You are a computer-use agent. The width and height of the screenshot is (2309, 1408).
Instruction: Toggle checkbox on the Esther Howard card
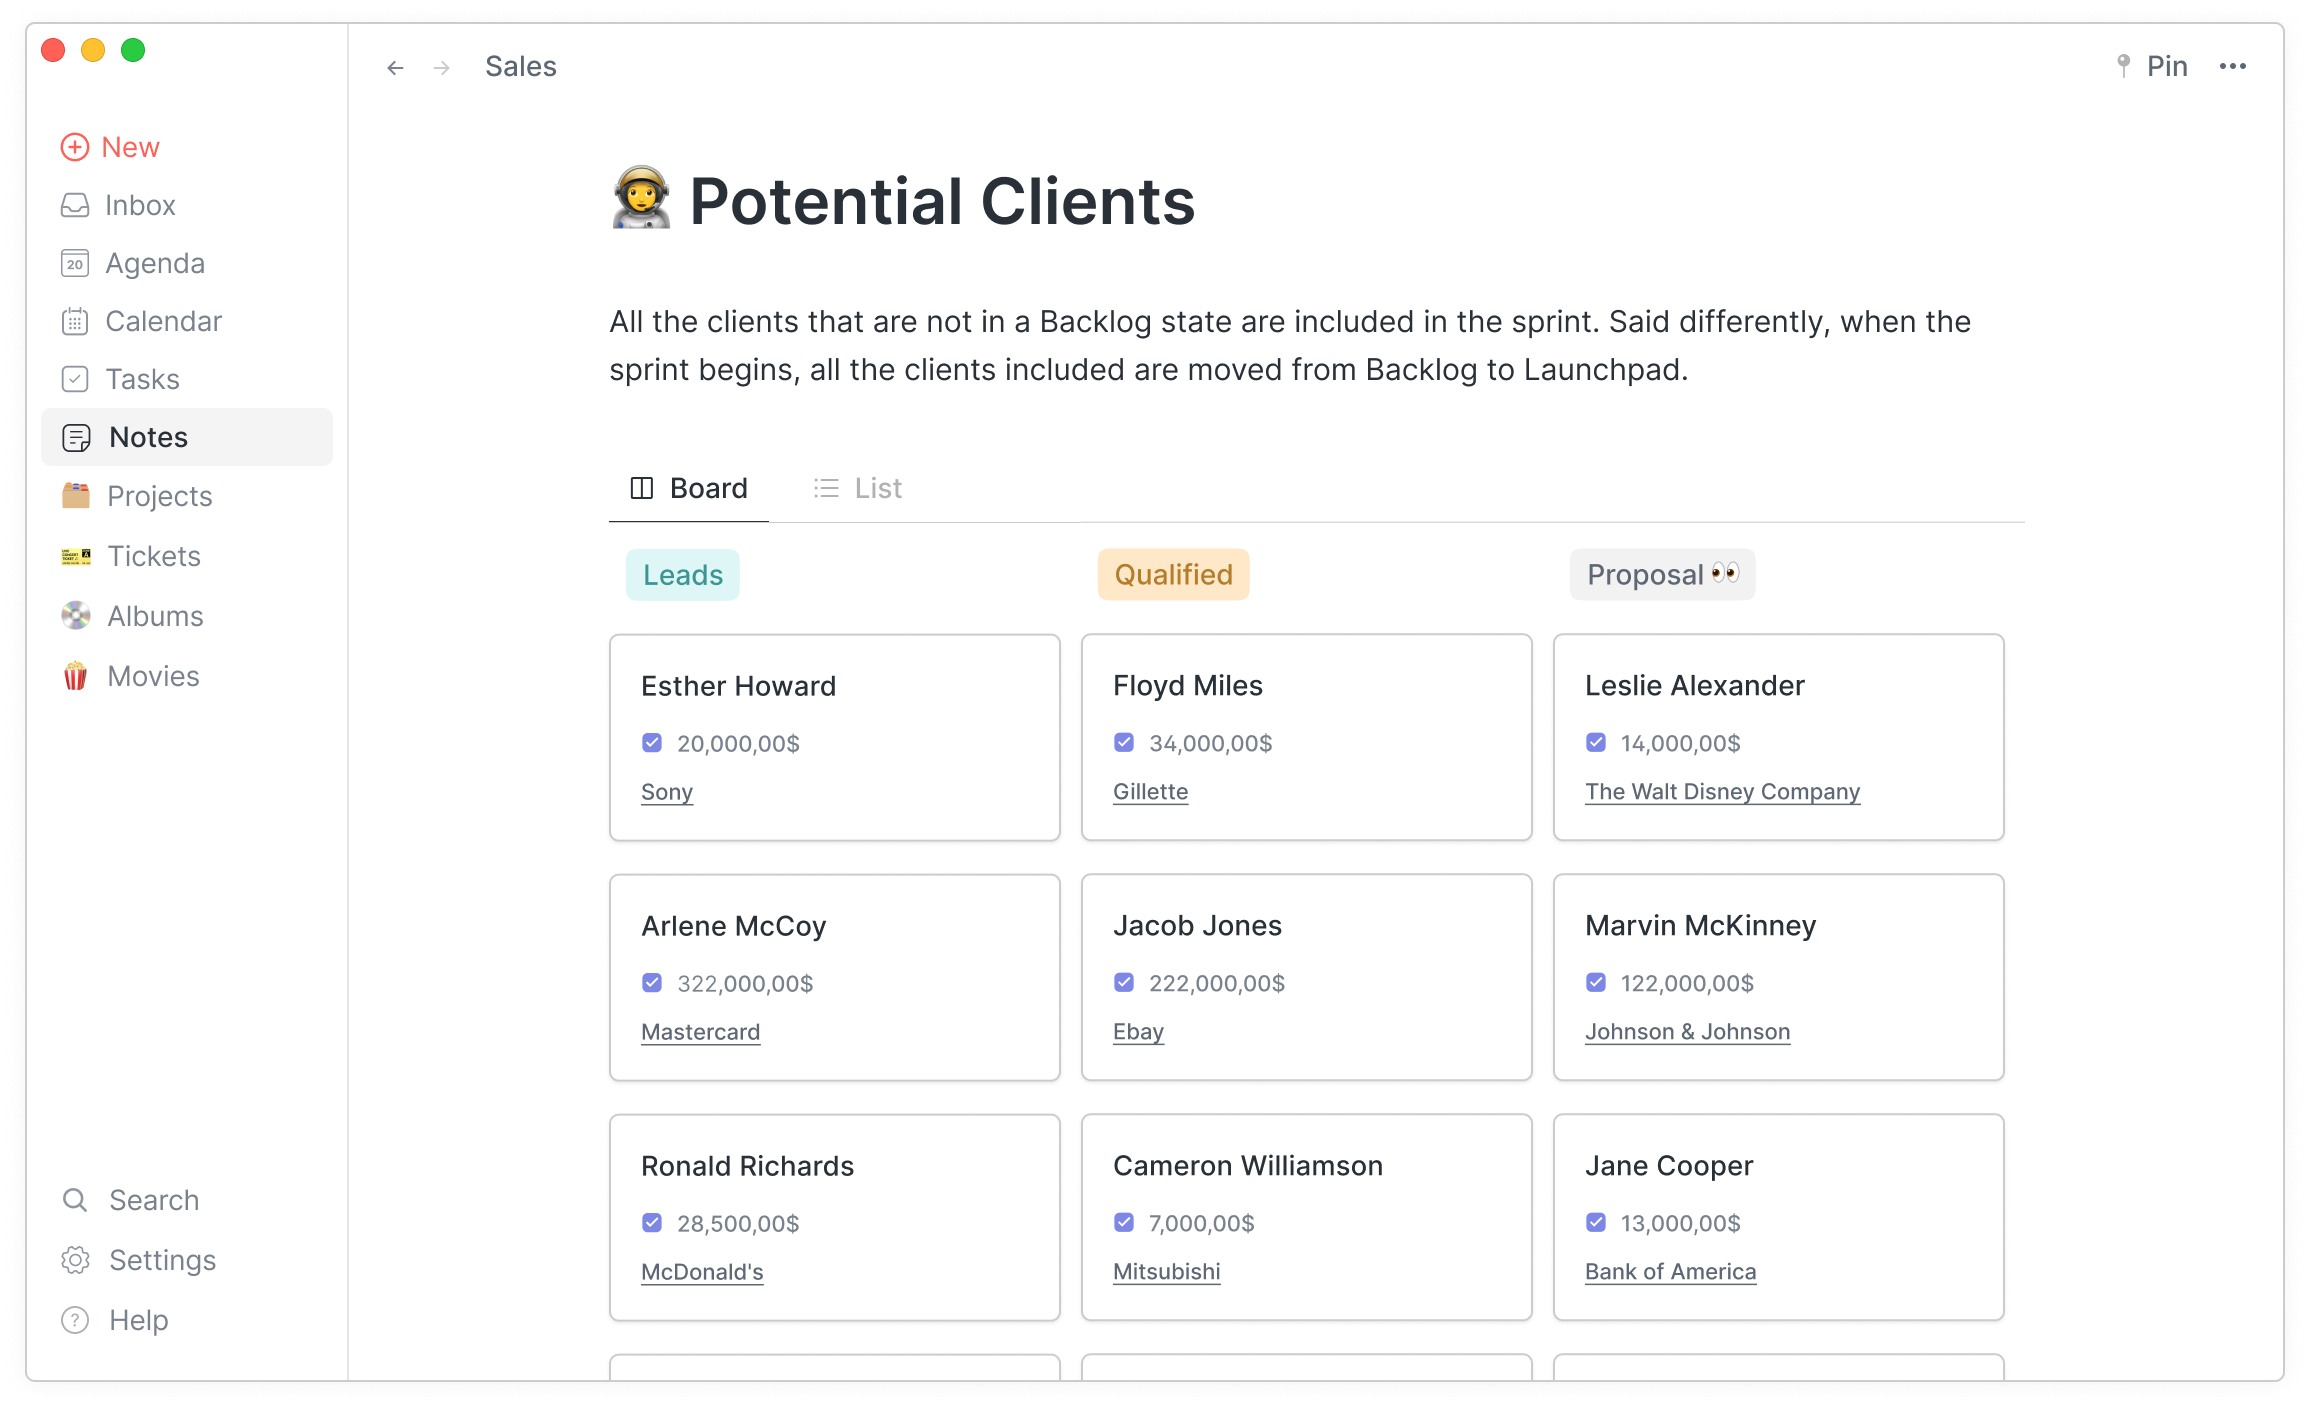(x=652, y=743)
